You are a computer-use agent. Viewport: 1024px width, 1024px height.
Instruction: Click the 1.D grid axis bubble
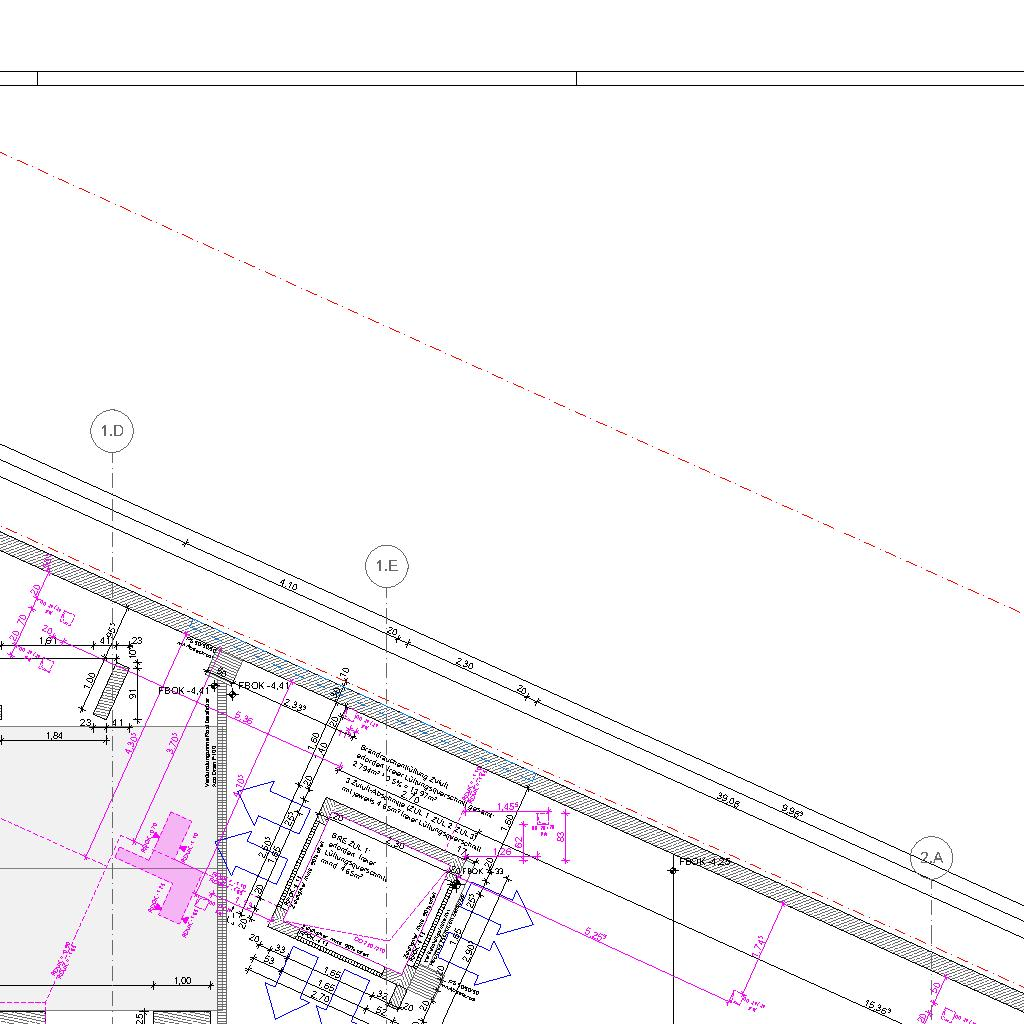(x=112, y=432)
